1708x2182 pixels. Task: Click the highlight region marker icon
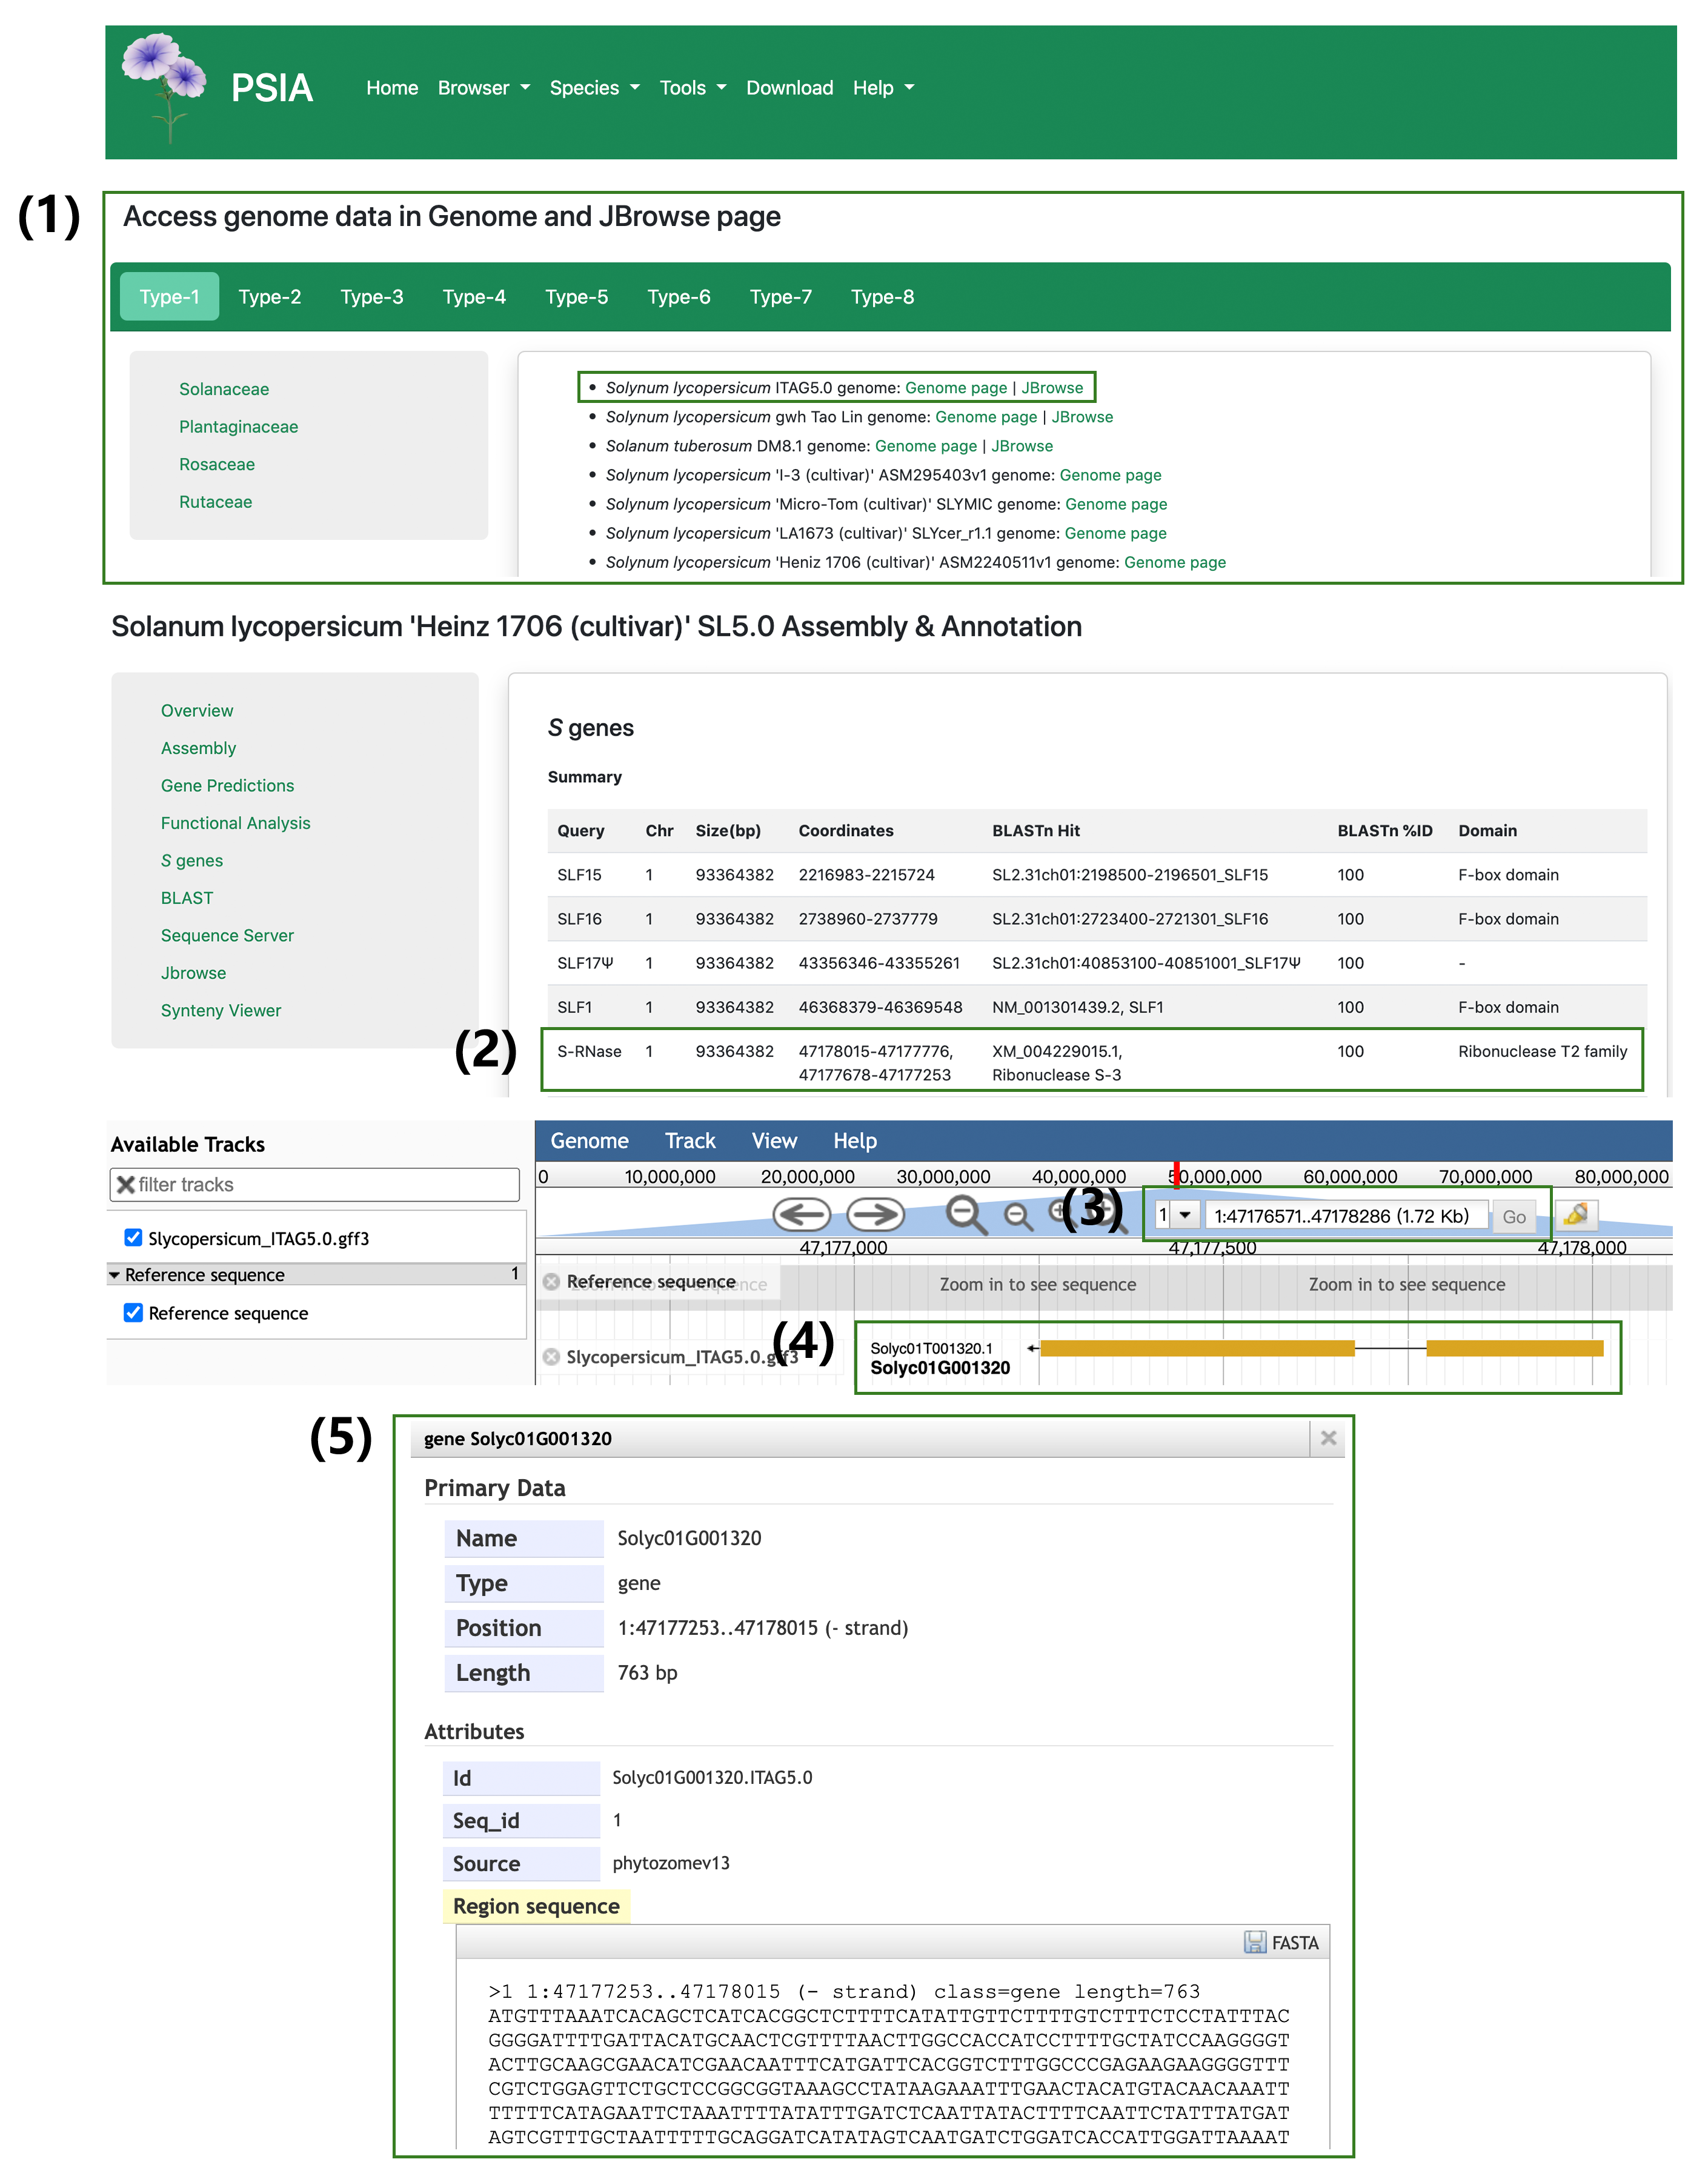(x=1576, y=1215)
